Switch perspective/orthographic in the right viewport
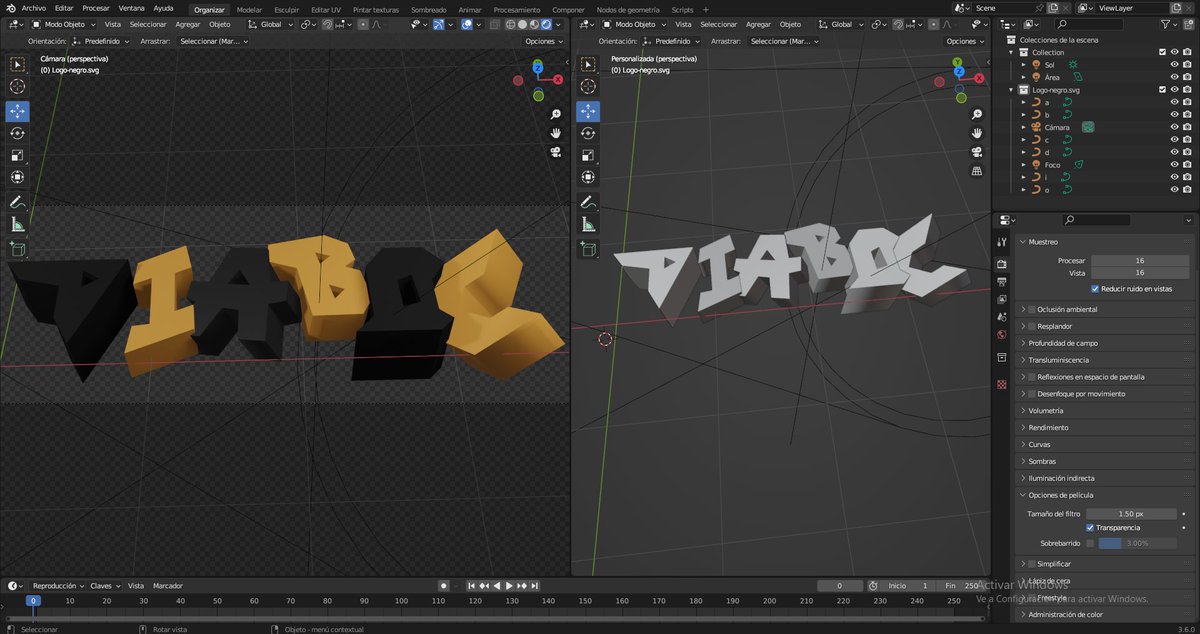The height and width of the screenshot is (634, 1200). click(977, 171)
